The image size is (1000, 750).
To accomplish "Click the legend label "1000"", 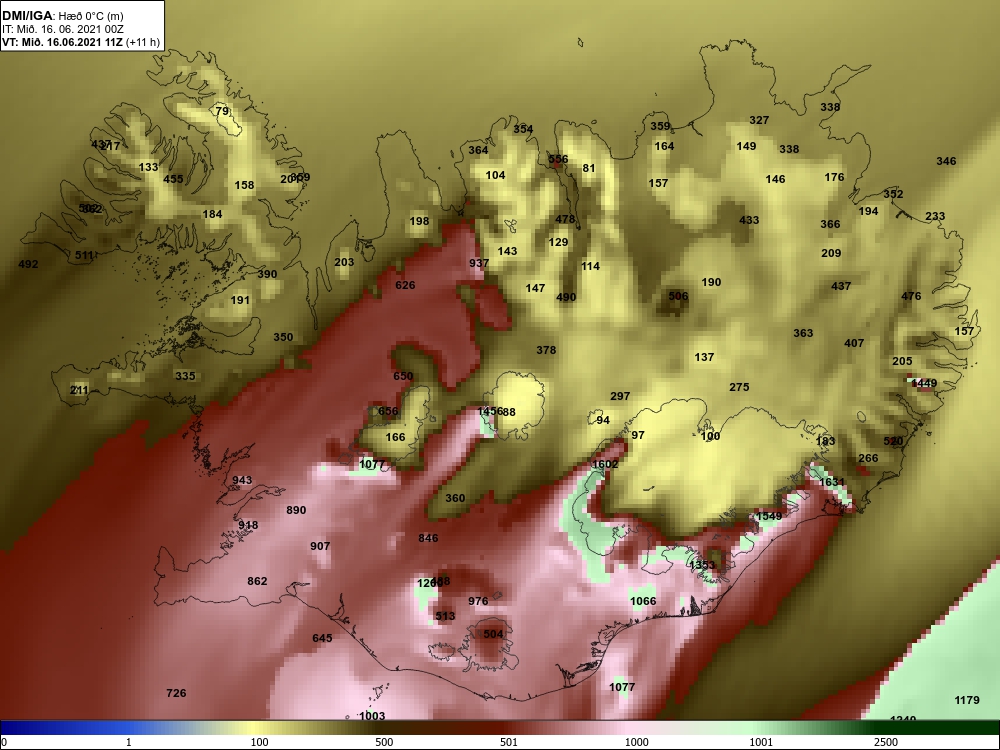I will click(x=636, y=742).
